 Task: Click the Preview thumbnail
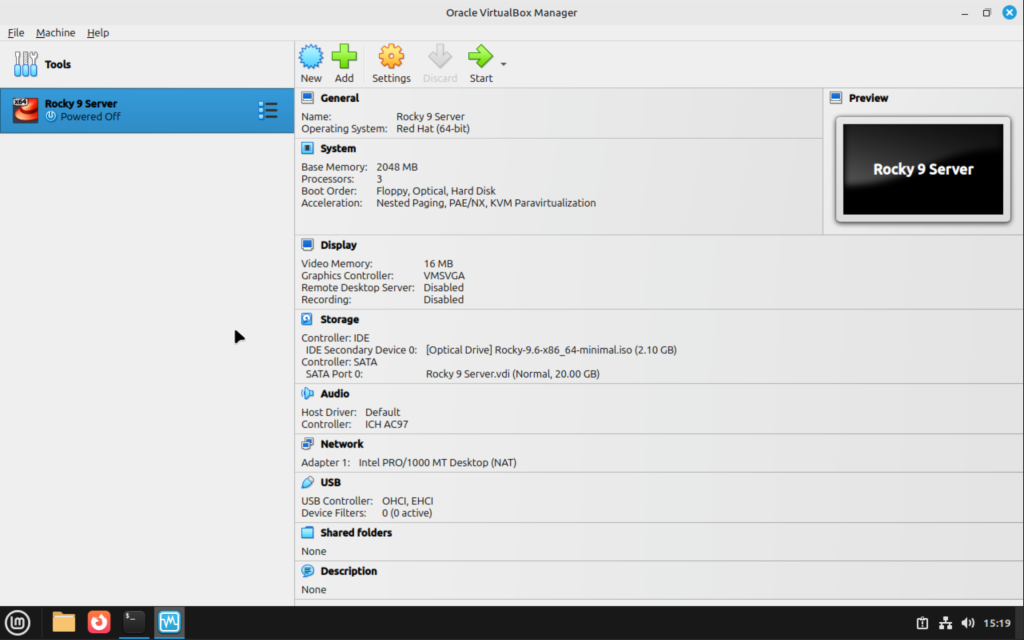point(921,167)
